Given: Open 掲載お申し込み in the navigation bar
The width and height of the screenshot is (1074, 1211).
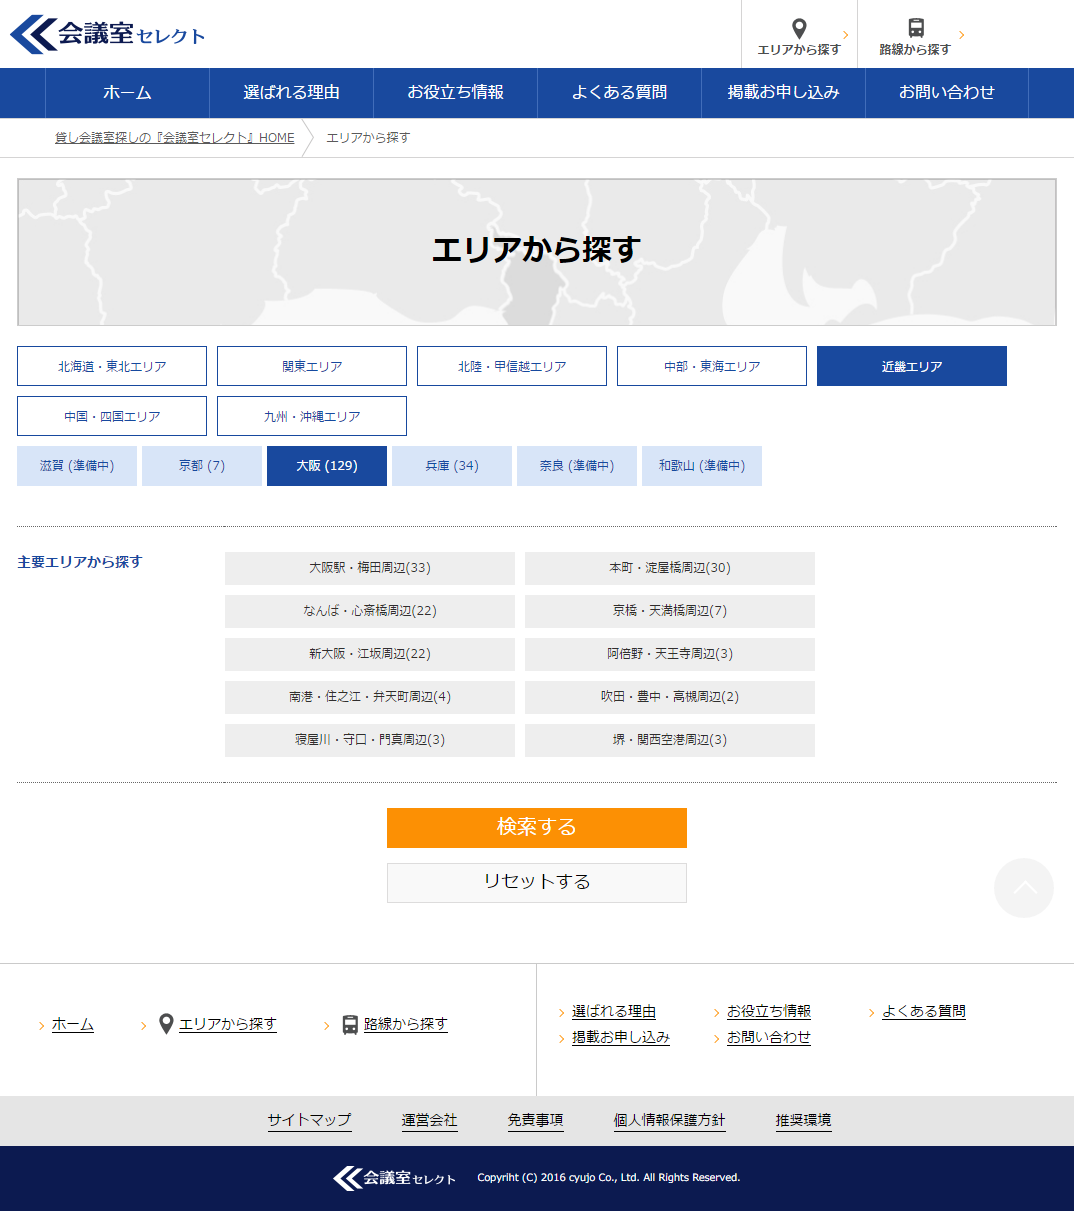Looking at the screenshot, I should coord(783,93).
